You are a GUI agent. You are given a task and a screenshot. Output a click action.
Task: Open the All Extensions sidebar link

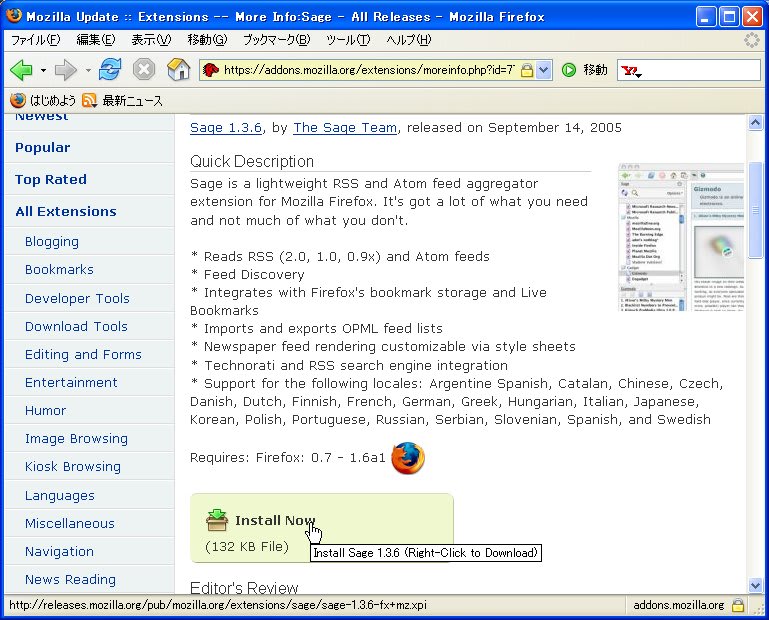click(x=66, y=211)
